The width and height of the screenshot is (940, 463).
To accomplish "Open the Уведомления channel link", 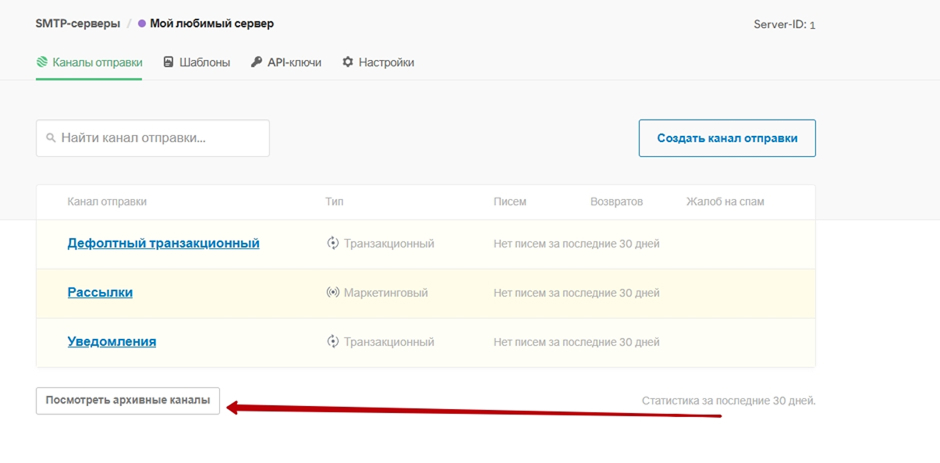I will (112, 342).
